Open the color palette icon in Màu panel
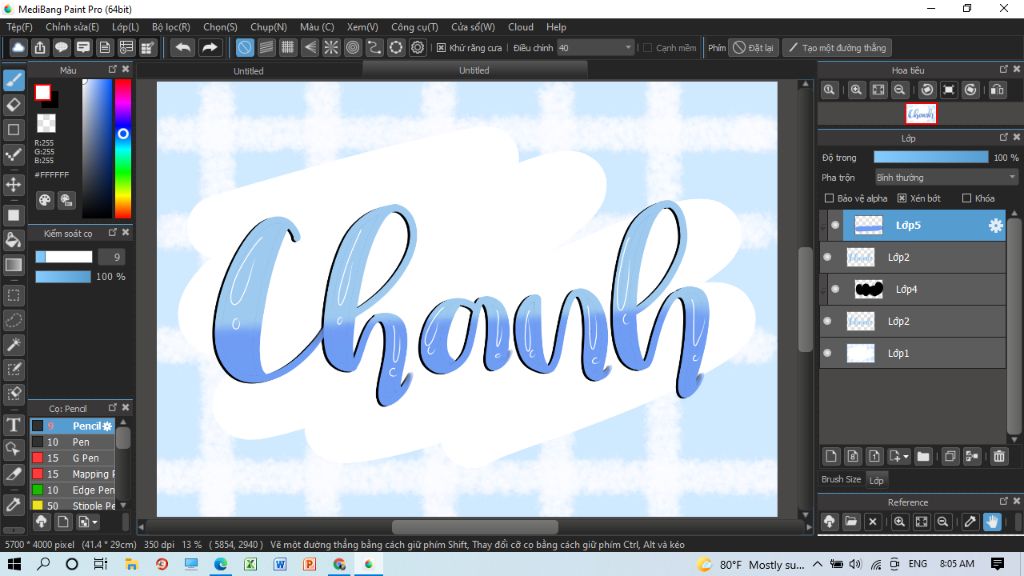Viewport: 1024px width, 576px height. (44, 200)
